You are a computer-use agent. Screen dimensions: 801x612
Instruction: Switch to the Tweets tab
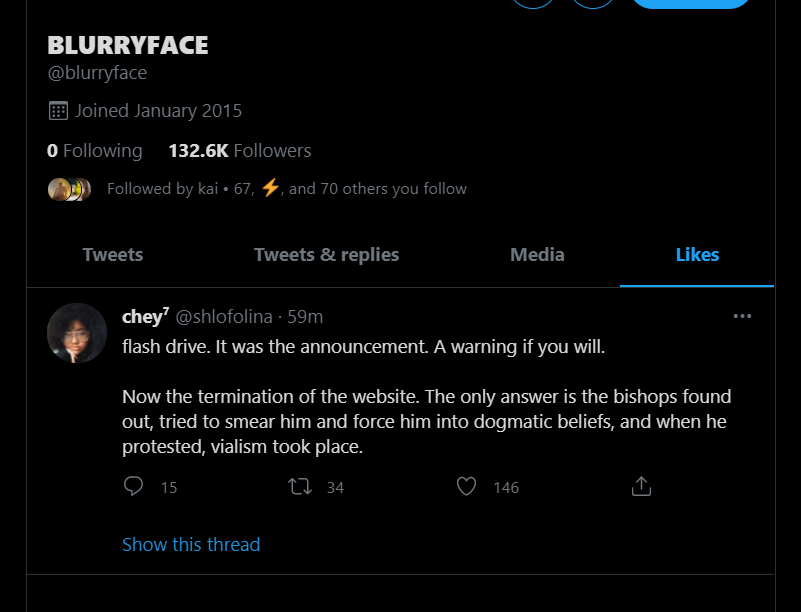(x=113, y=255)
